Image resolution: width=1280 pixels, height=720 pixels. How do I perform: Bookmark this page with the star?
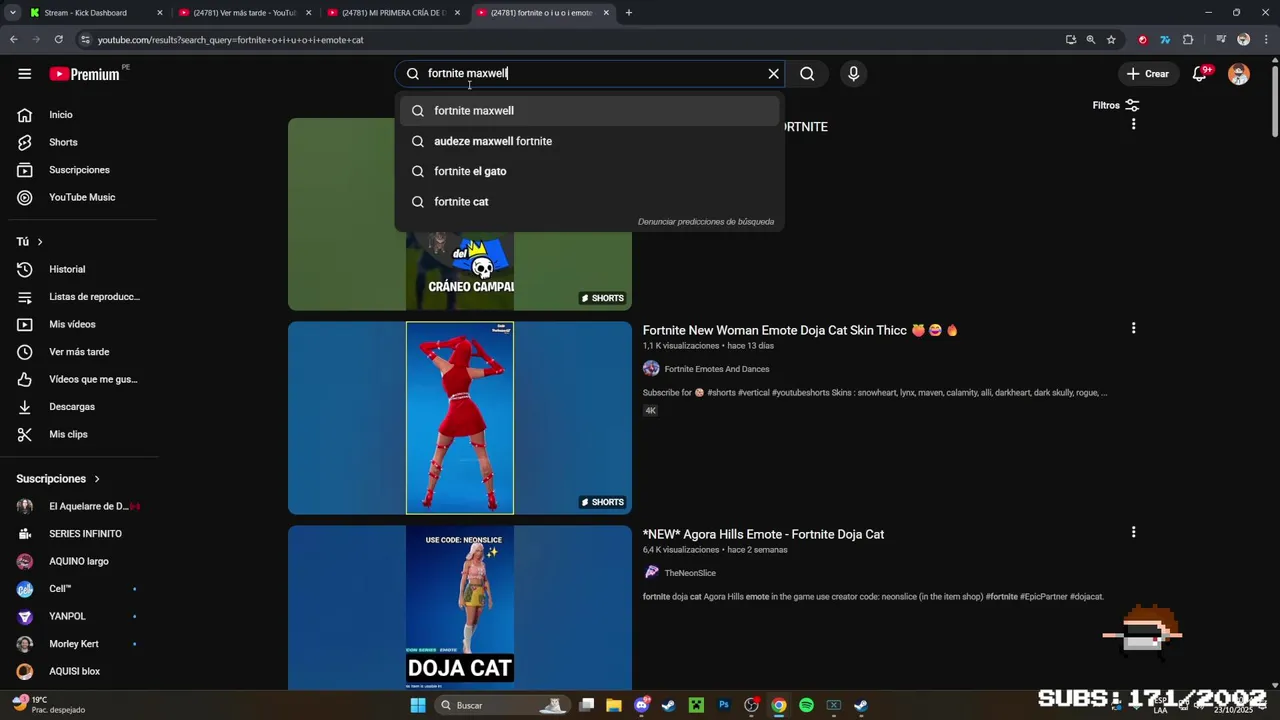click(1111, 40)
